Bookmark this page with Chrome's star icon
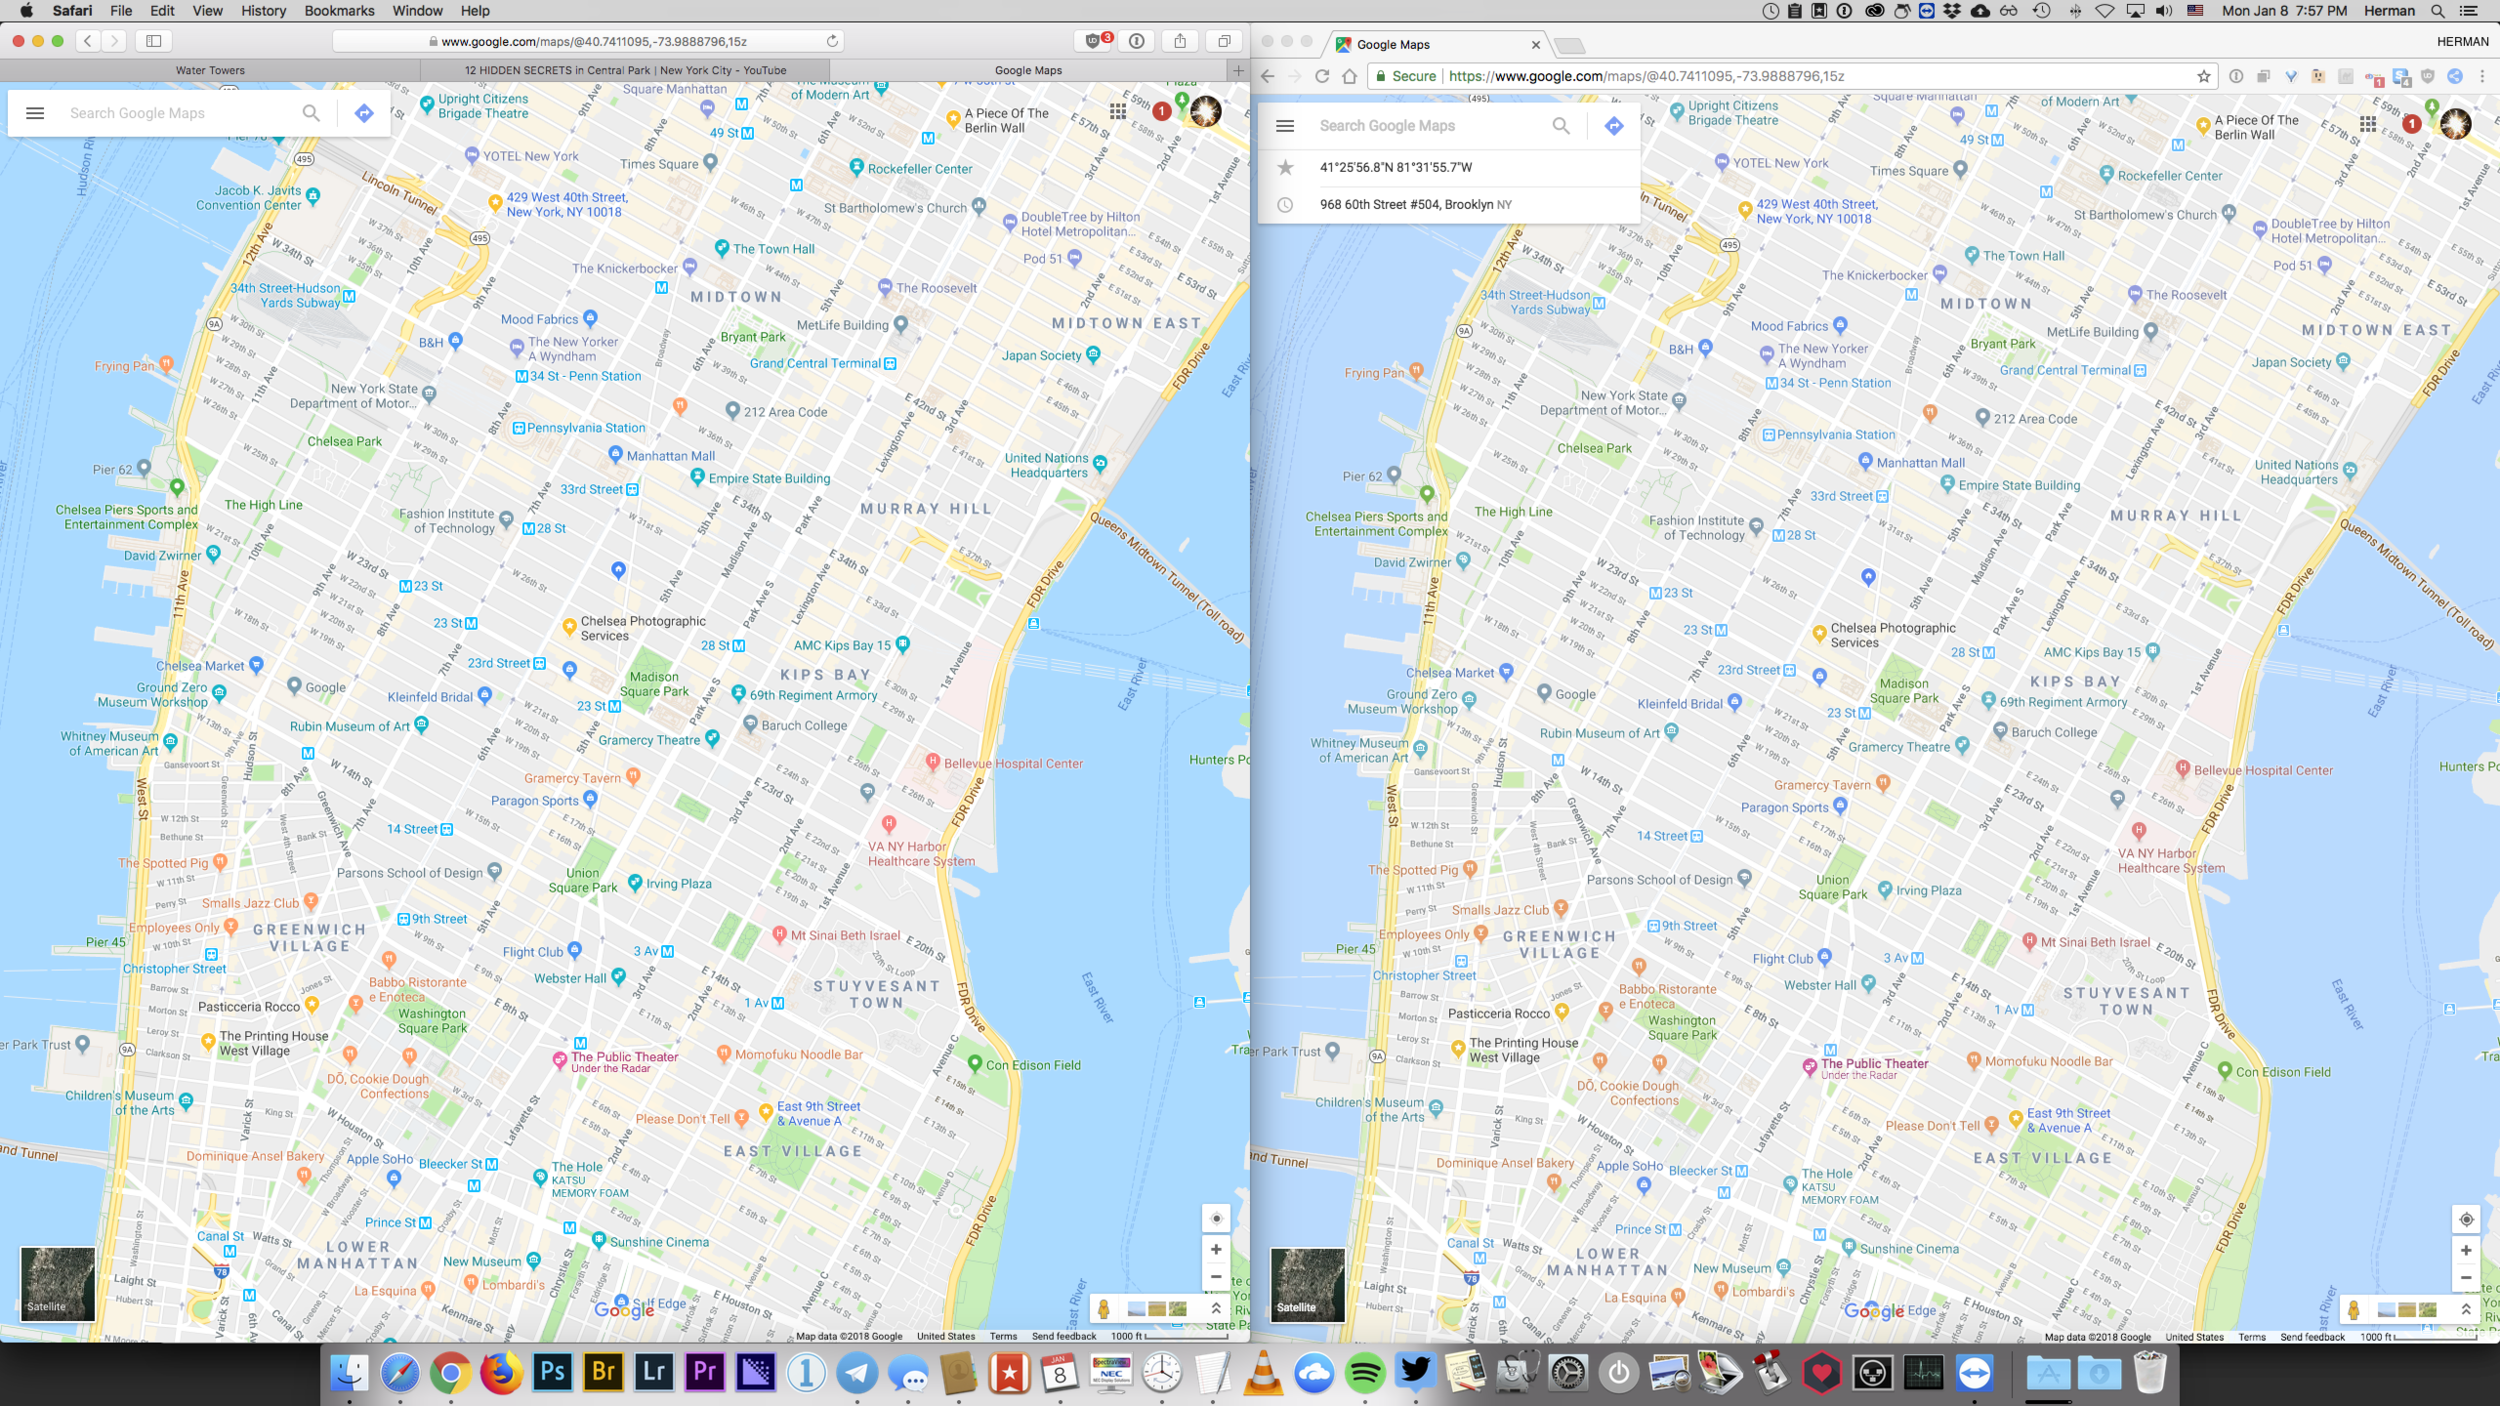 point(2203,76)
